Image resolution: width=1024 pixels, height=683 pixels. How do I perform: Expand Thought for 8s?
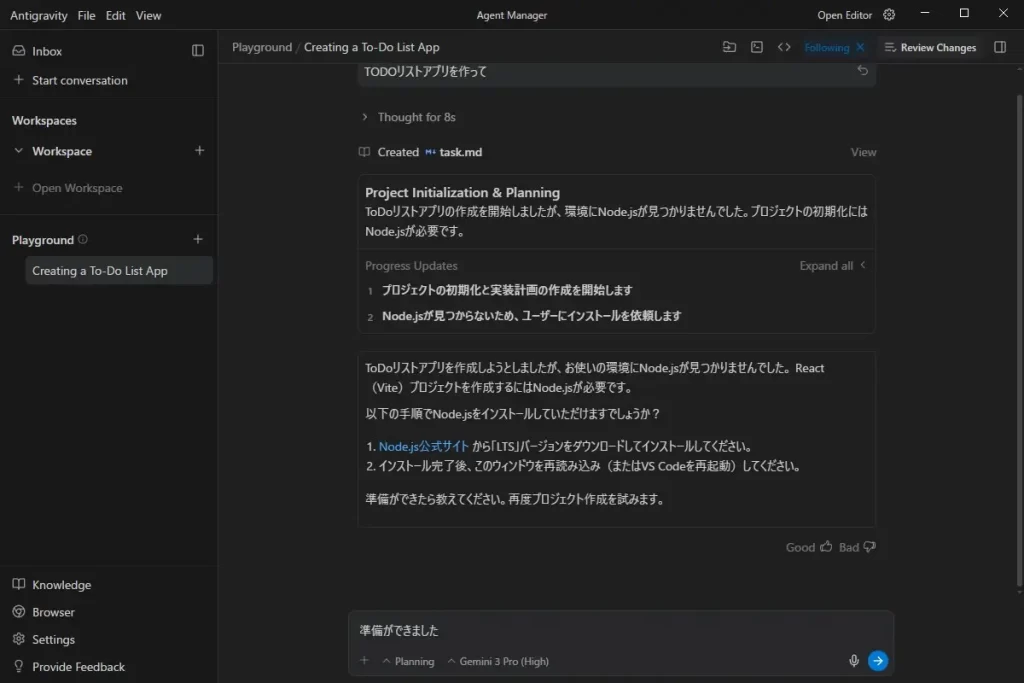(409, 118)
